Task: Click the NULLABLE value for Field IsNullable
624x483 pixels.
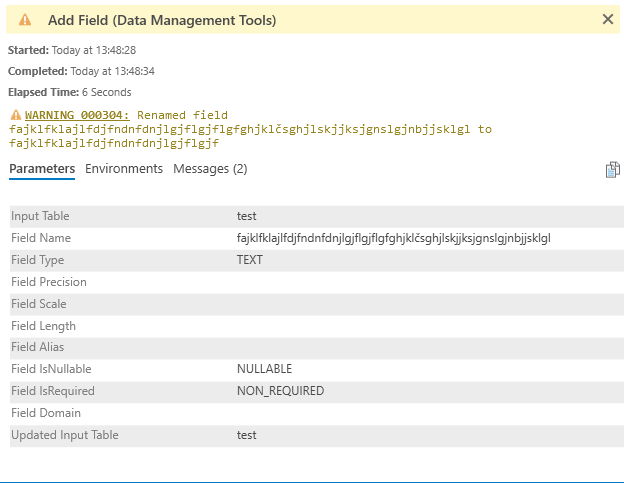Action: [x=264, y=369]
